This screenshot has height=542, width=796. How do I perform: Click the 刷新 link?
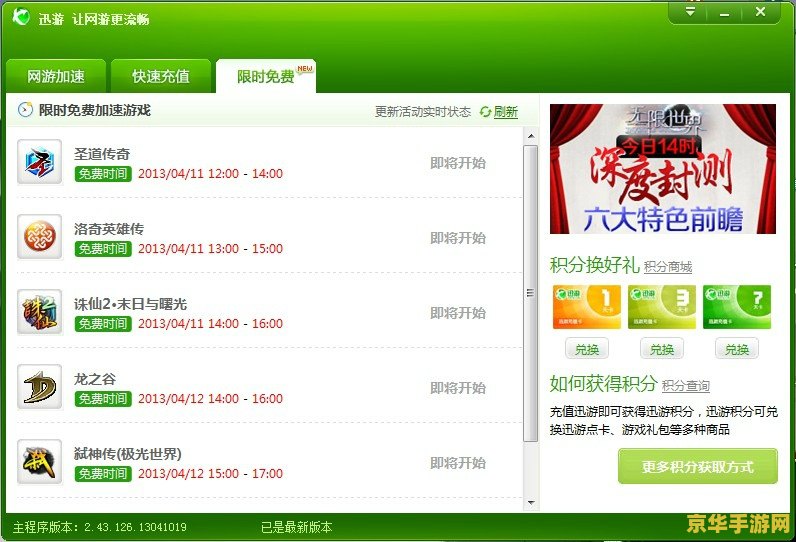click(506, 112)
